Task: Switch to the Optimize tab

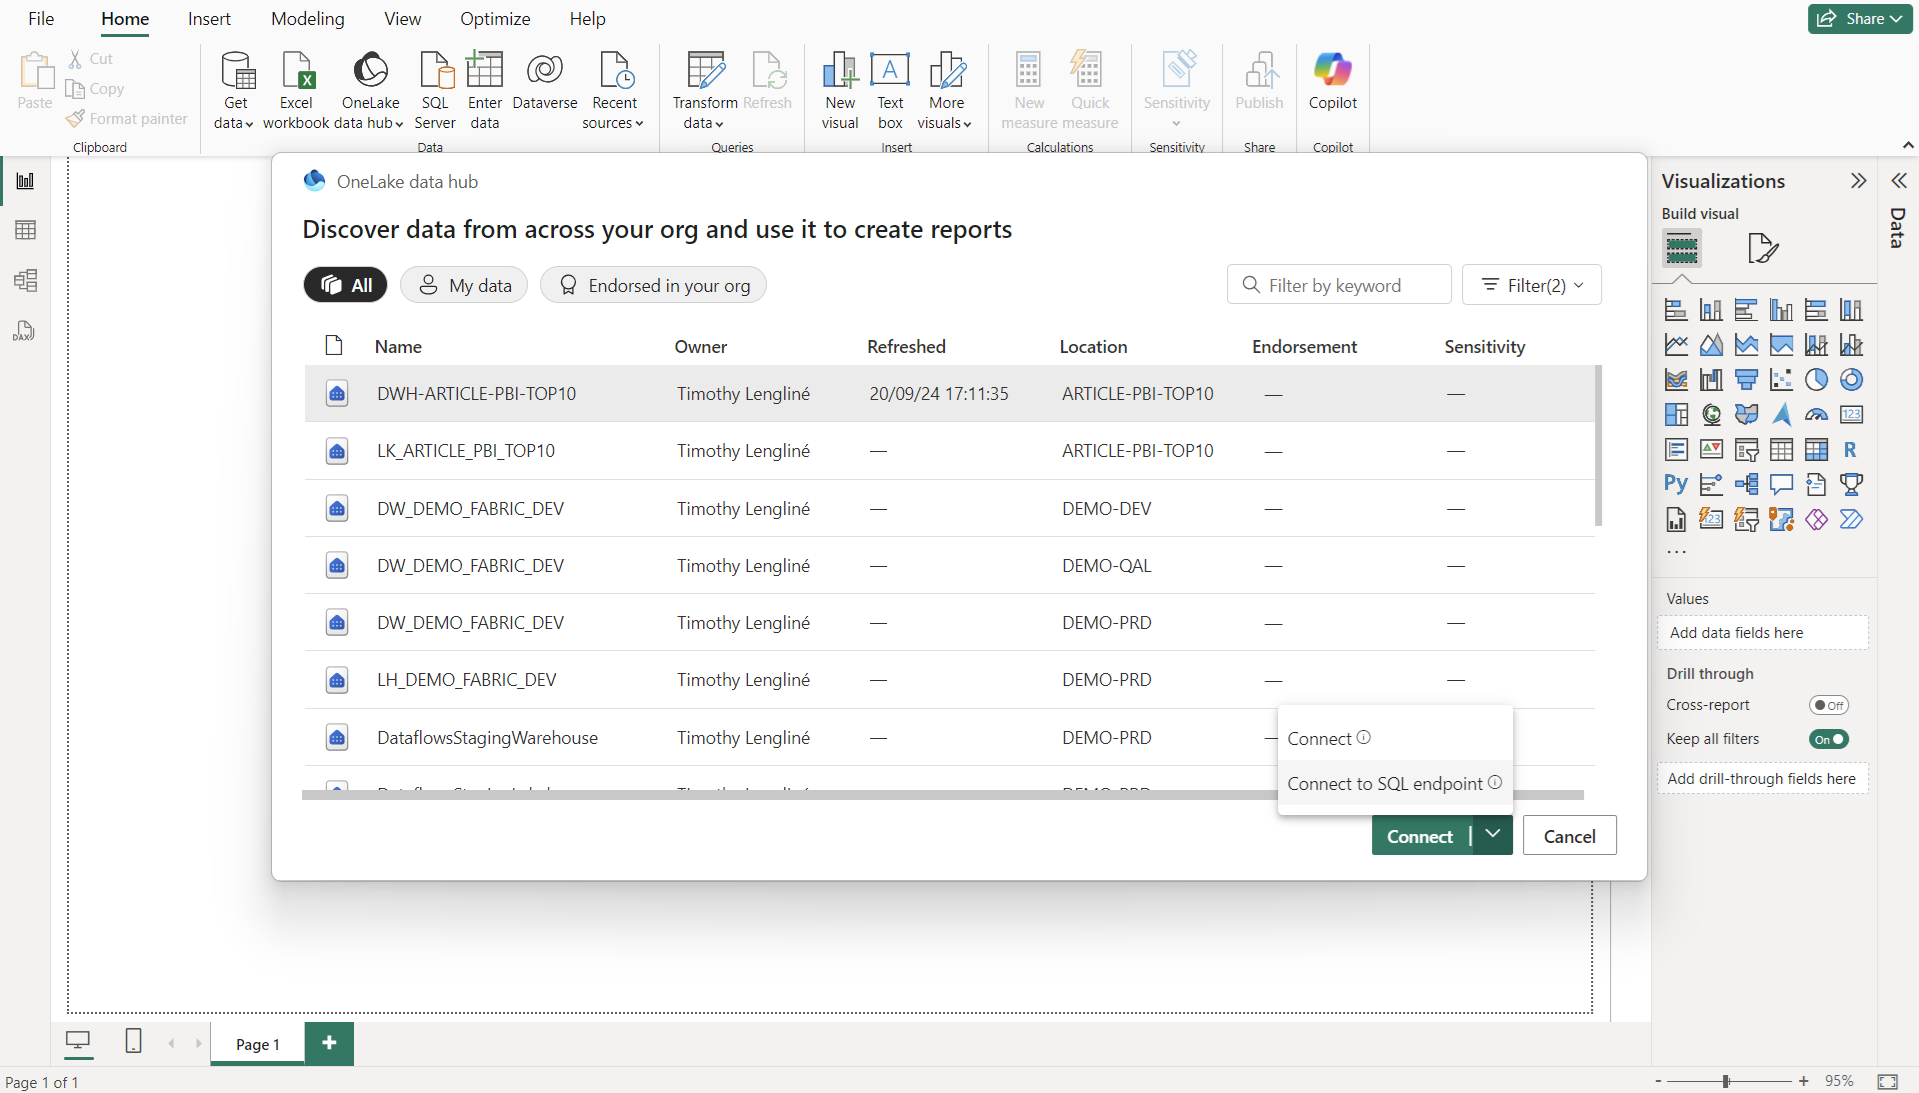Action: pyautogui.click(x=495, y=19)
